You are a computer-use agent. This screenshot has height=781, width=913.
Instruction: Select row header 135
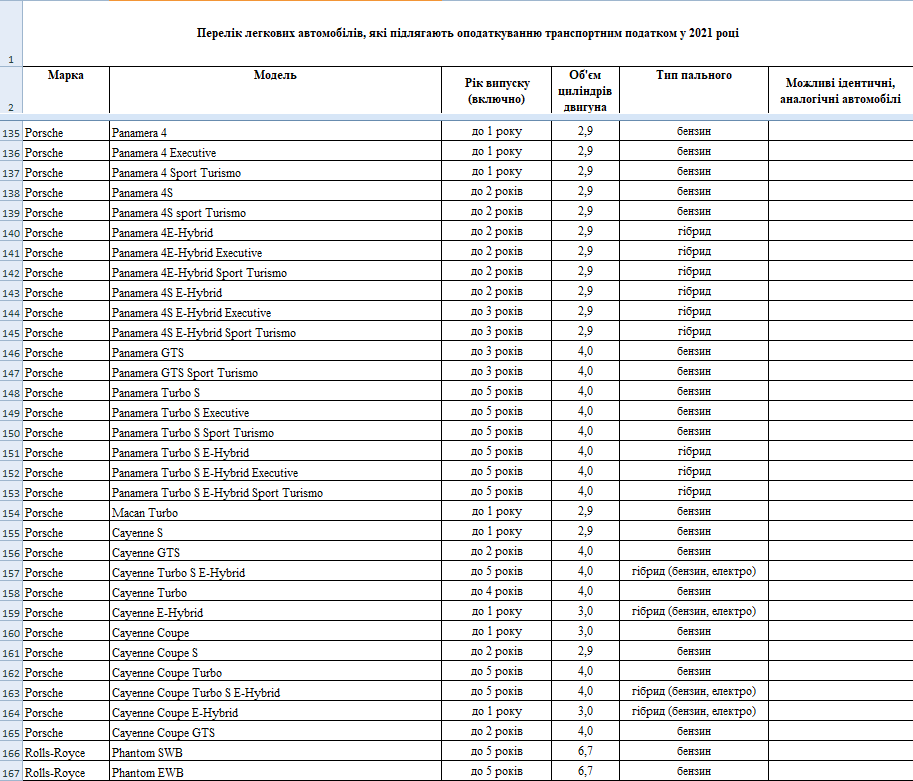pos(11,132)
